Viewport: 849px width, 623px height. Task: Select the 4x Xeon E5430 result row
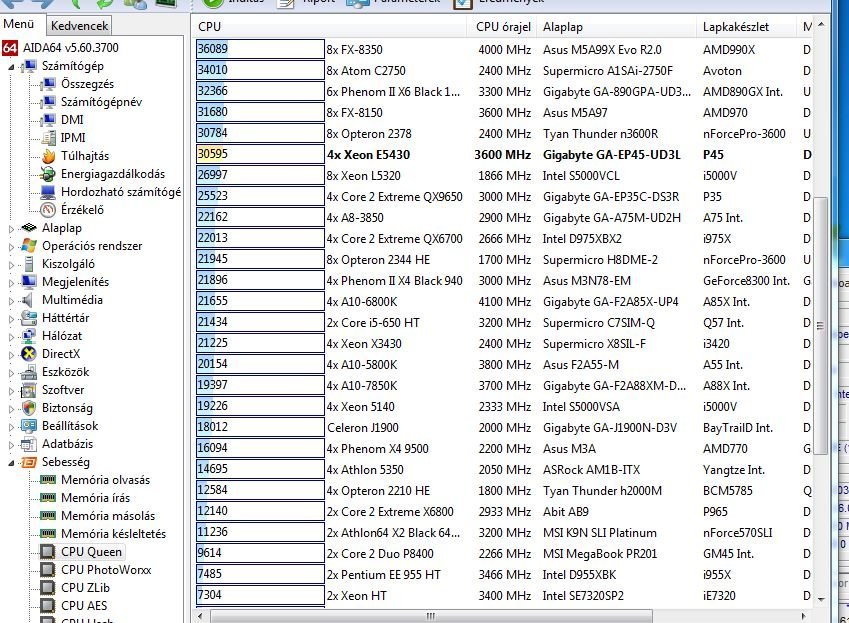pos(504,154)
